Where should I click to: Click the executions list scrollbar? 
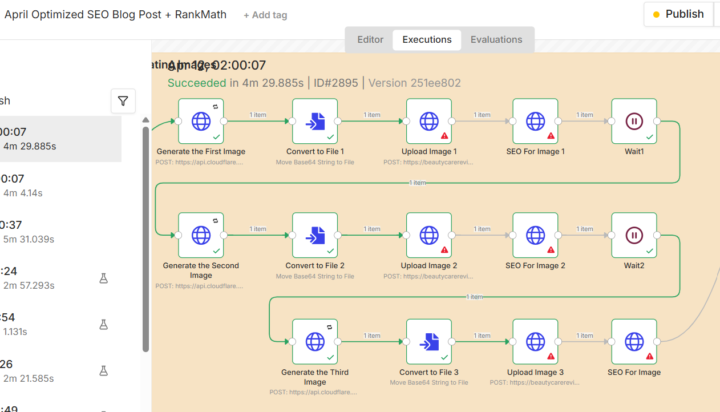(x=146, y=239)
